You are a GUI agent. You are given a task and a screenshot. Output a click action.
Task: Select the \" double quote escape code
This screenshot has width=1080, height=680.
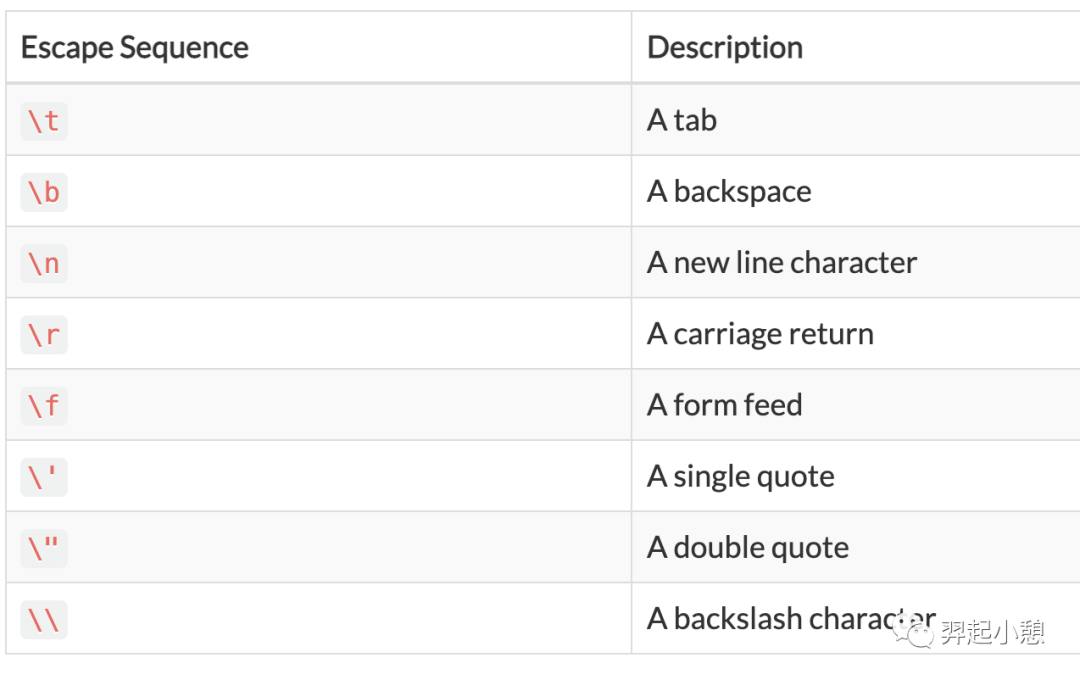click(44, 548)
